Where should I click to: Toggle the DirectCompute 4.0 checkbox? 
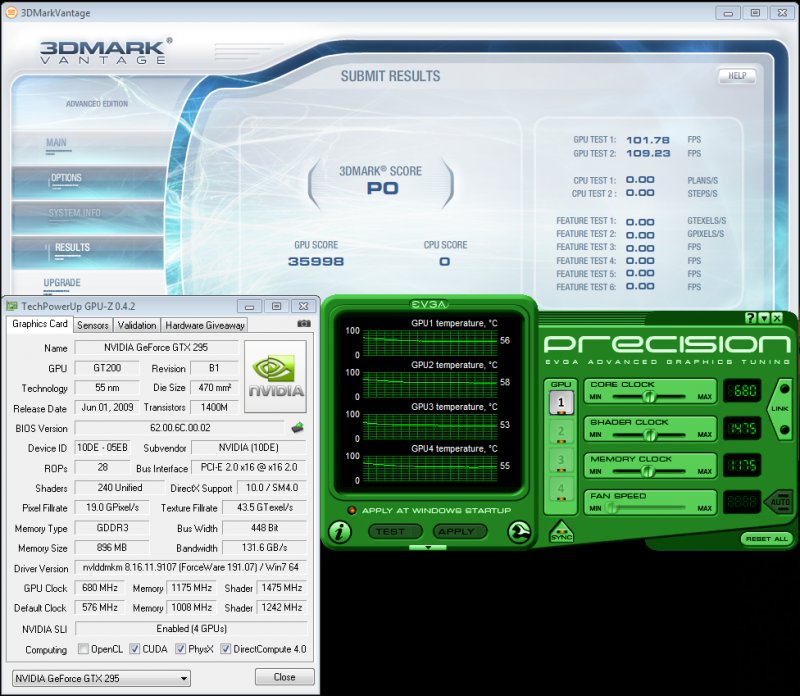pos(225,649)
